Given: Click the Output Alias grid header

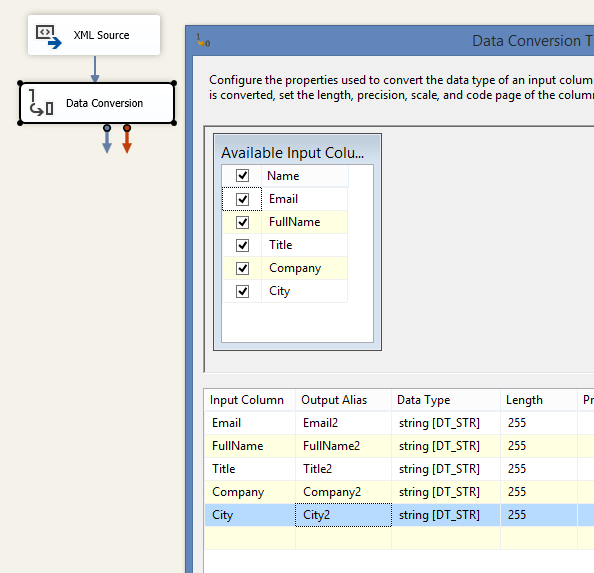Looking at the screenshot, I should point(343,400).
